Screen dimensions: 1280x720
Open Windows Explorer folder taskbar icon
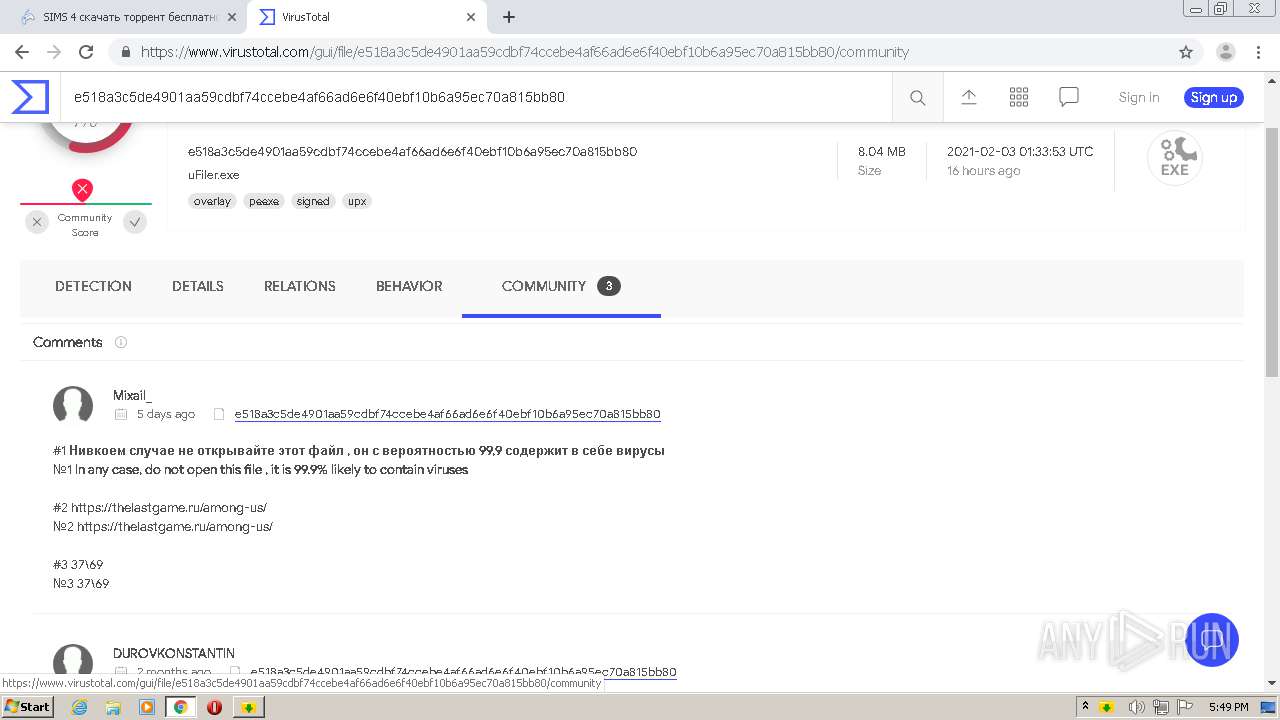113,707
